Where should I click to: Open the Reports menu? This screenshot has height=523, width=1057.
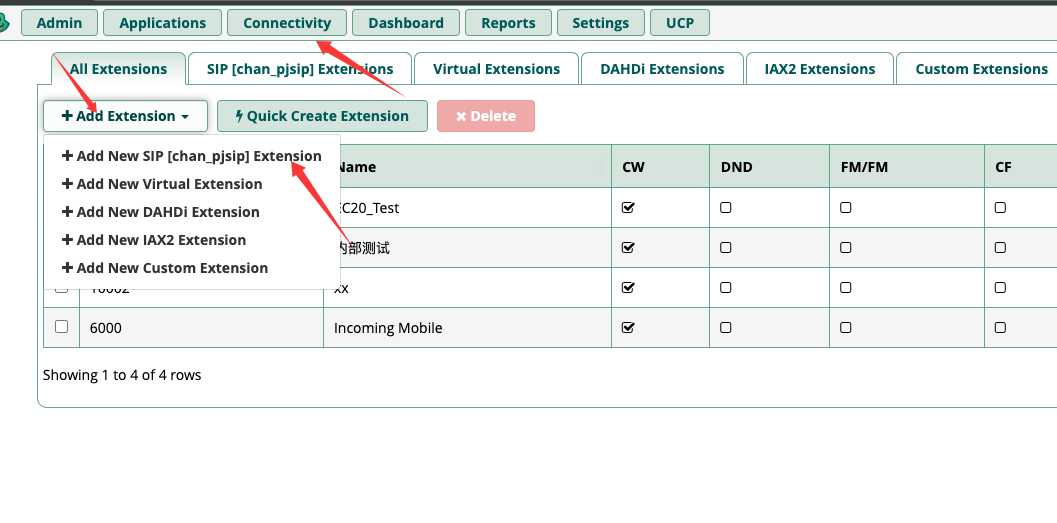pyautogui.click(x=508, y=23)
